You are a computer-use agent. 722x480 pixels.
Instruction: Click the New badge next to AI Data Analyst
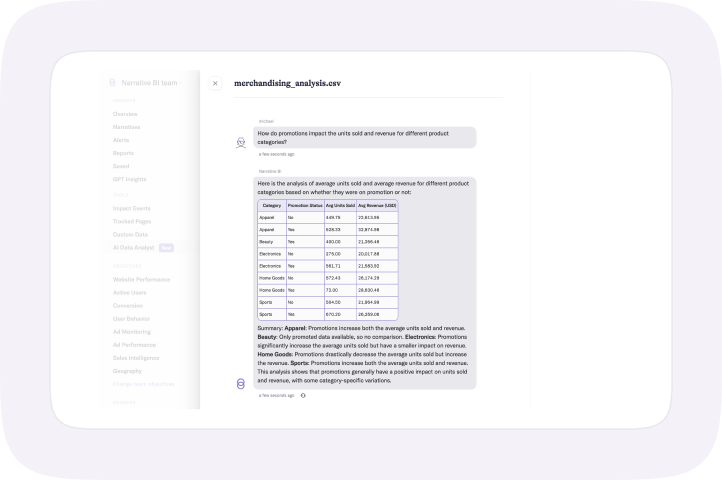pyautogui.click(x=166, y=248)
